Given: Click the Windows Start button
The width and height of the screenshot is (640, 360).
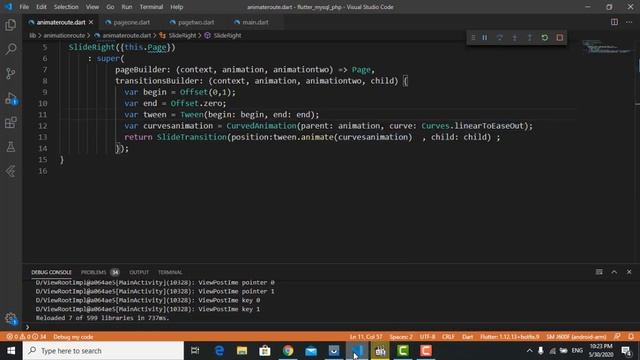Looking at the screenshot, I should pyautogui.click(x=11, y=351).
